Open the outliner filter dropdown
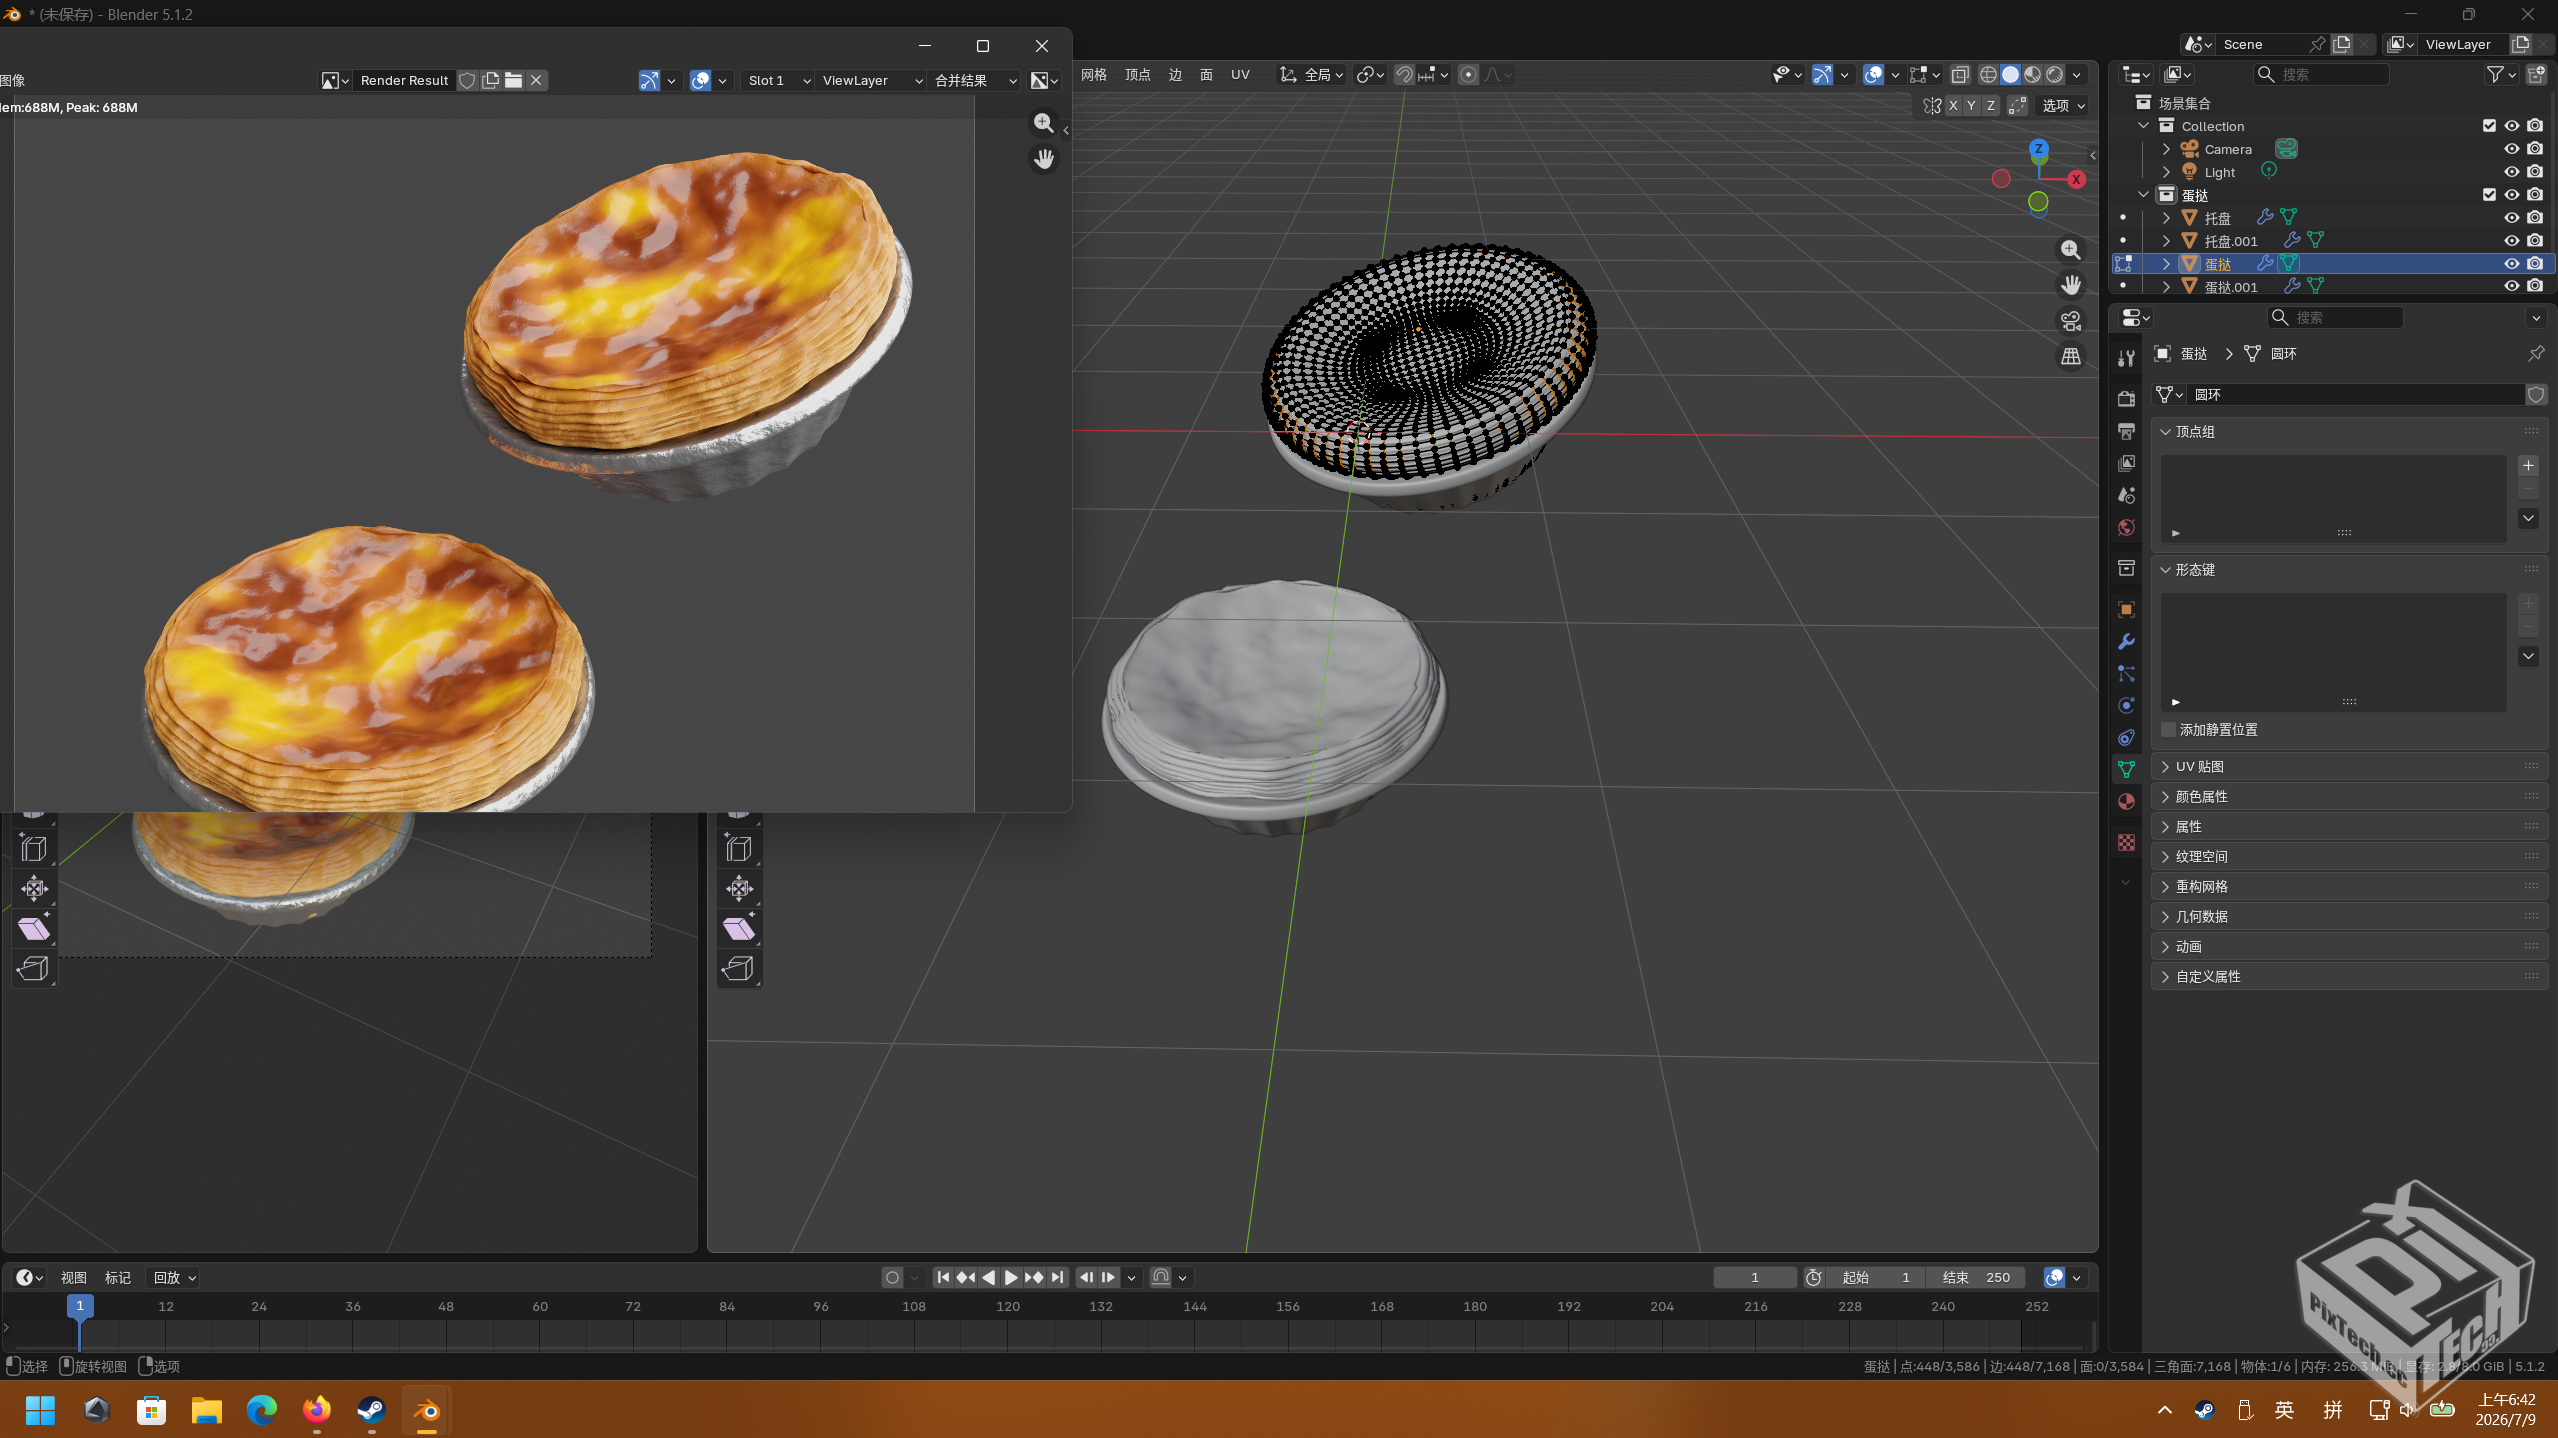 (x=2501, y=74)
